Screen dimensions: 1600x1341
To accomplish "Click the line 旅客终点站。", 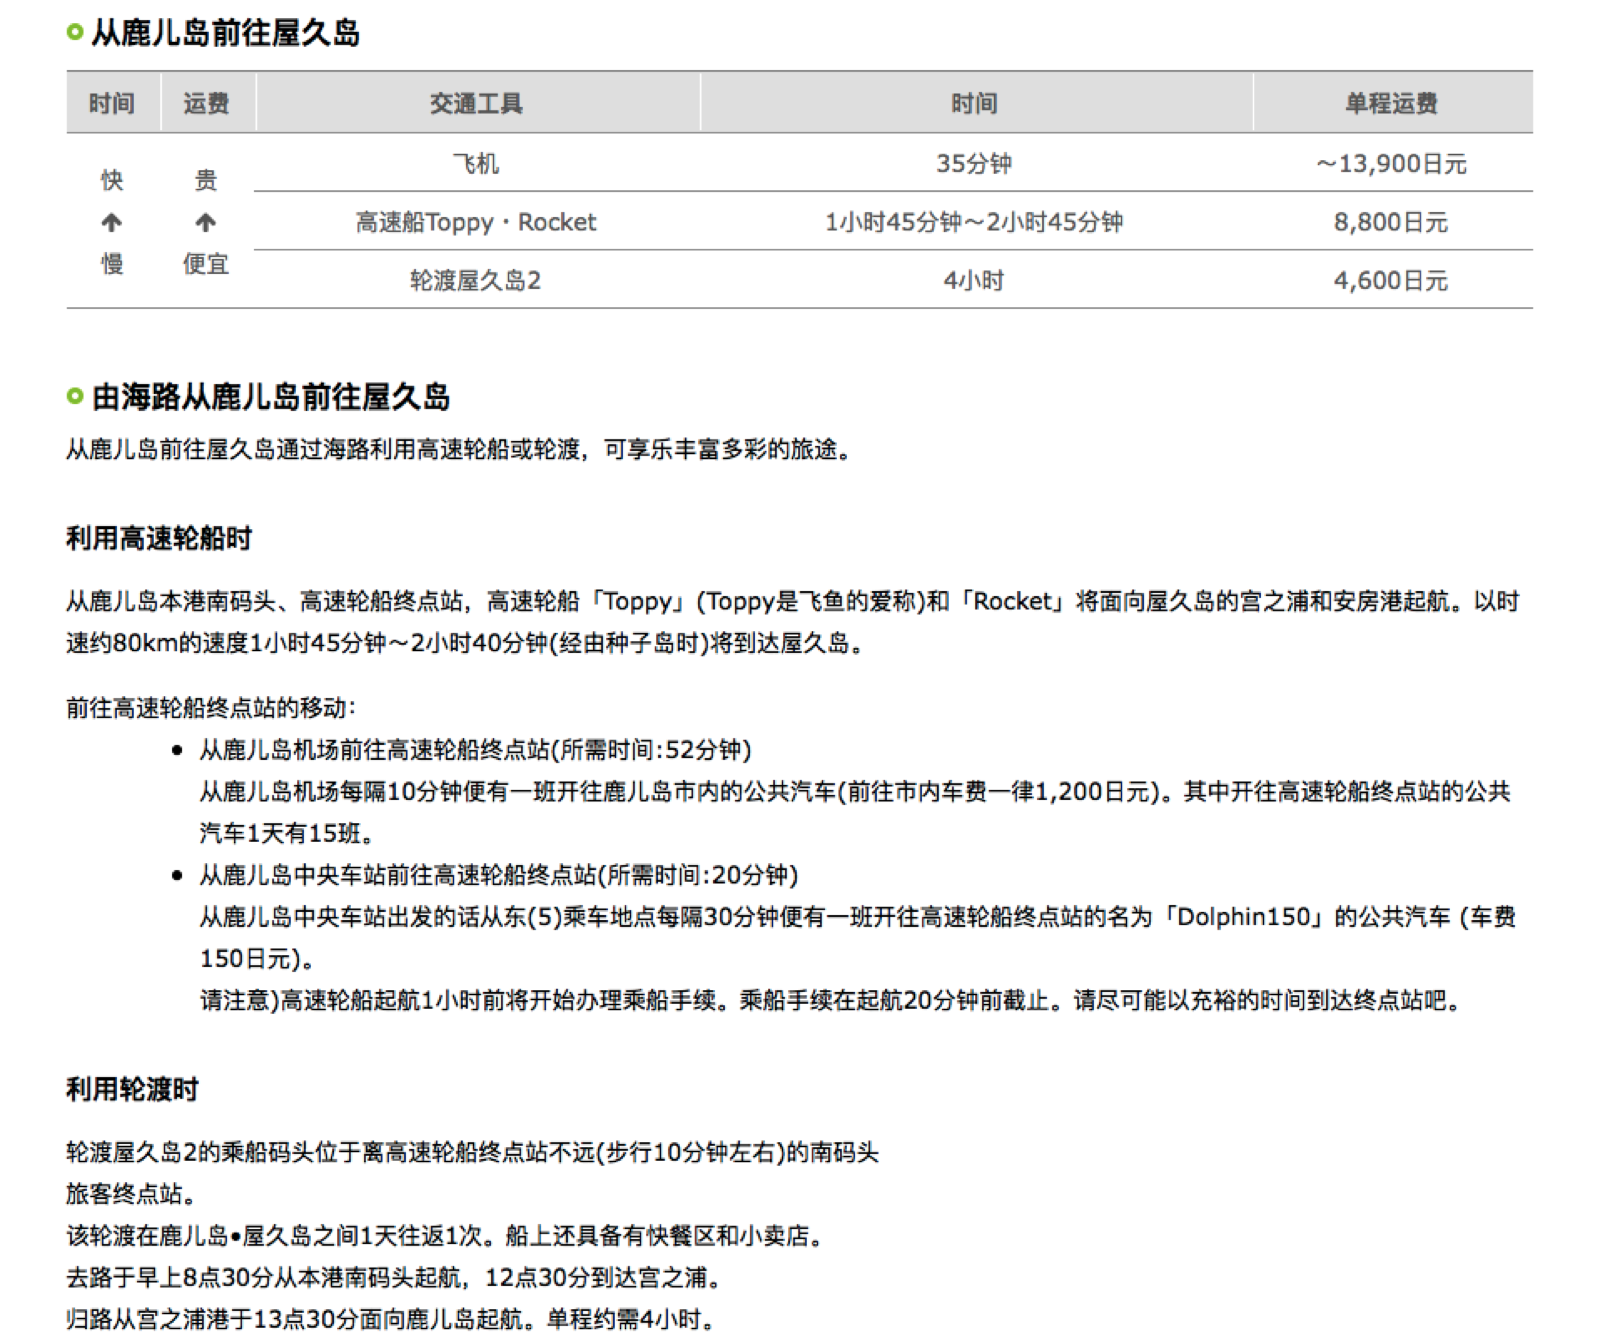I will click(x=131, y=1194).
